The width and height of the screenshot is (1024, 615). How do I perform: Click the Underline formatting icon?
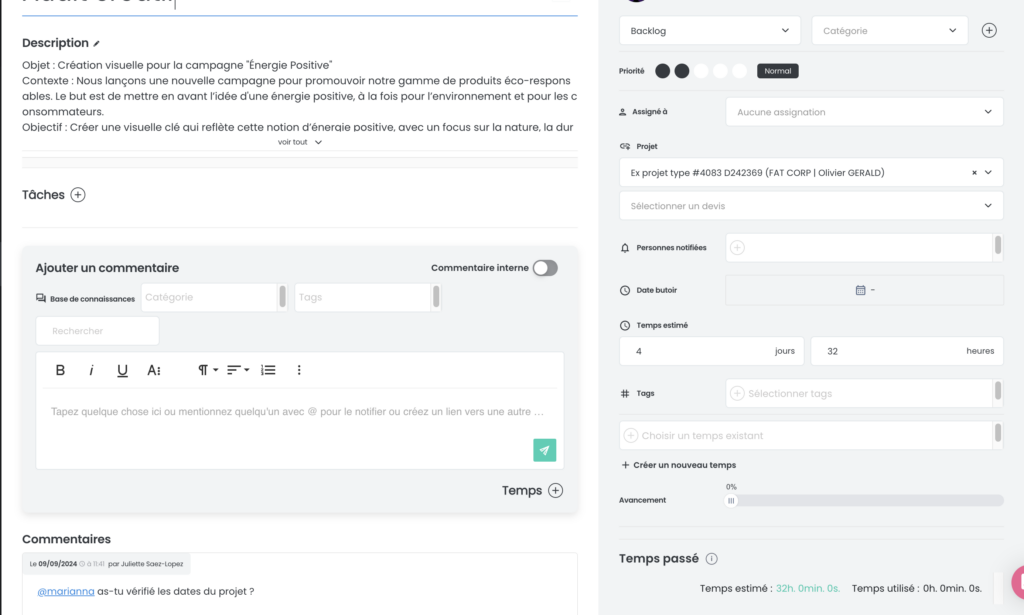[x=122, y=370]
